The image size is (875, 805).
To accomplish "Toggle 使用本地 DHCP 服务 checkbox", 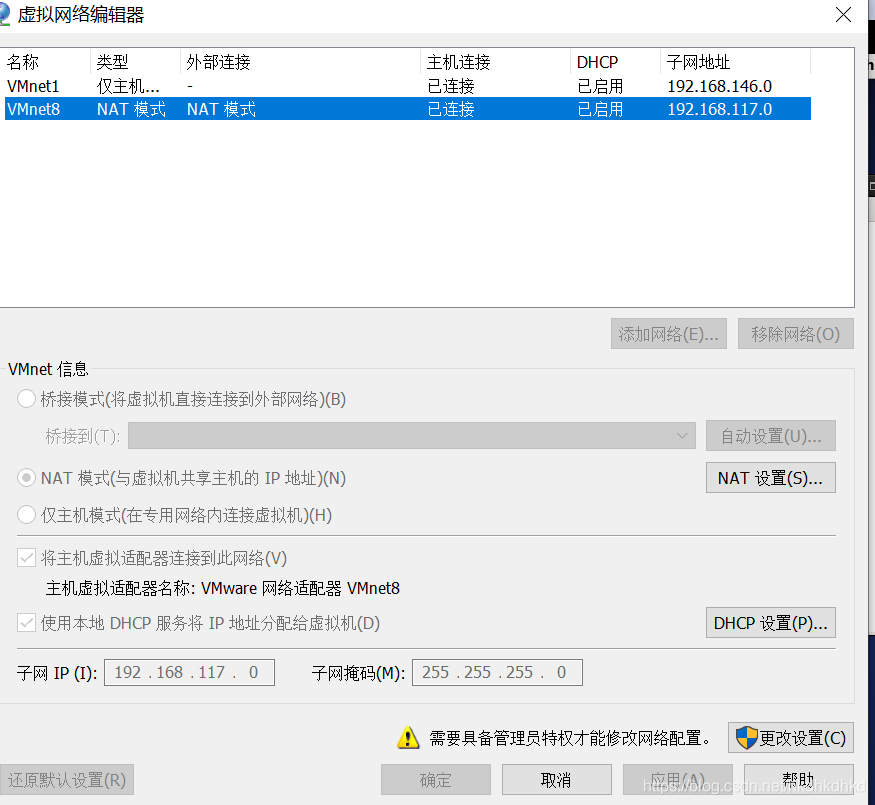I will (x=26, y=623).
